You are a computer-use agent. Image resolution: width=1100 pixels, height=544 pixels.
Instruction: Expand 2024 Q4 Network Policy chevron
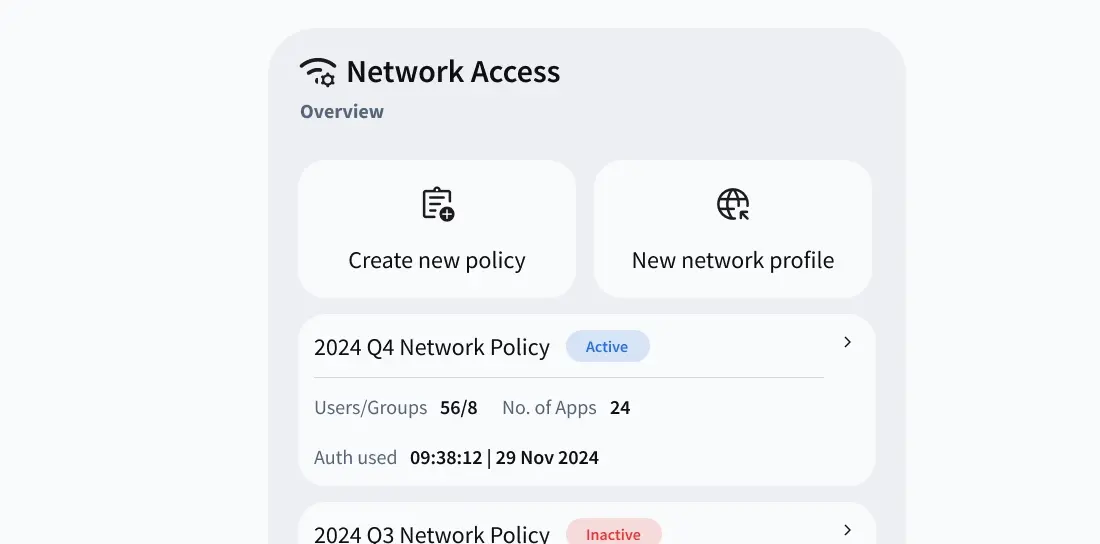pos(847,342)
